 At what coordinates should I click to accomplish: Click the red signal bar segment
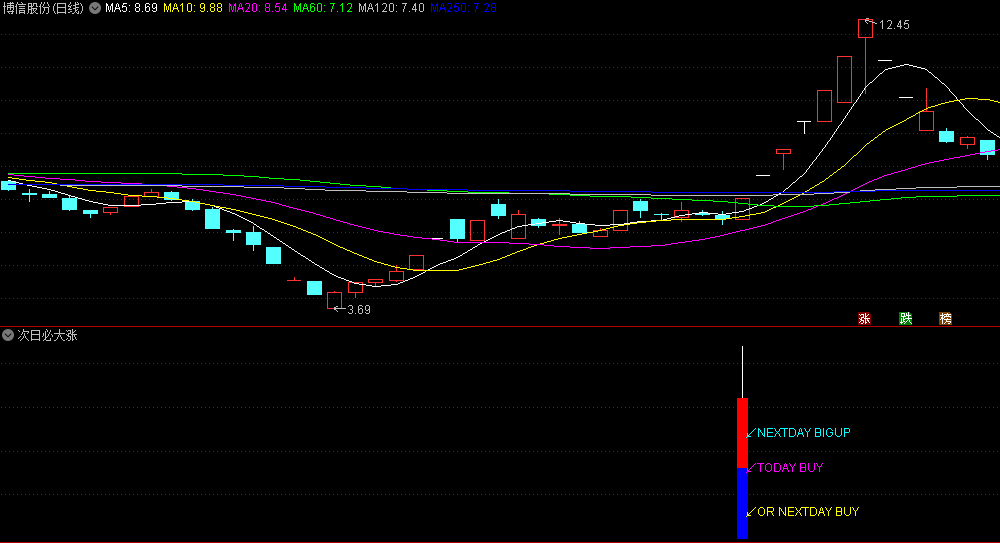[742, 433]
